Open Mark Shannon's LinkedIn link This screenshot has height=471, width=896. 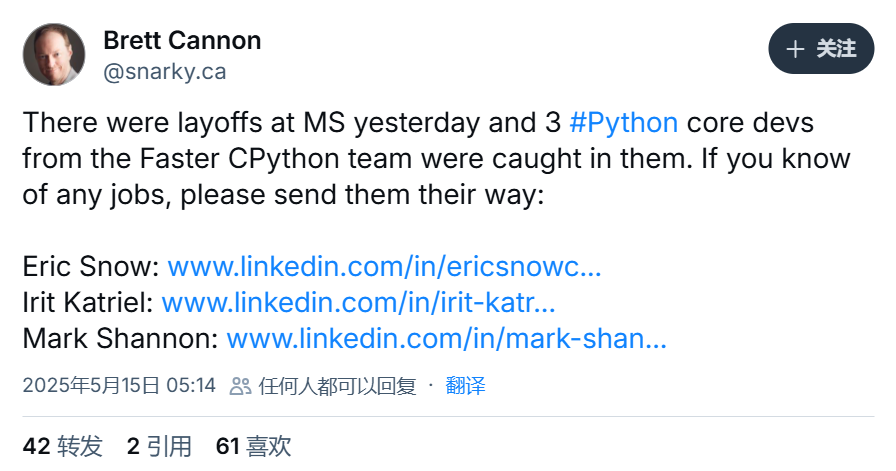coord(446,339)
